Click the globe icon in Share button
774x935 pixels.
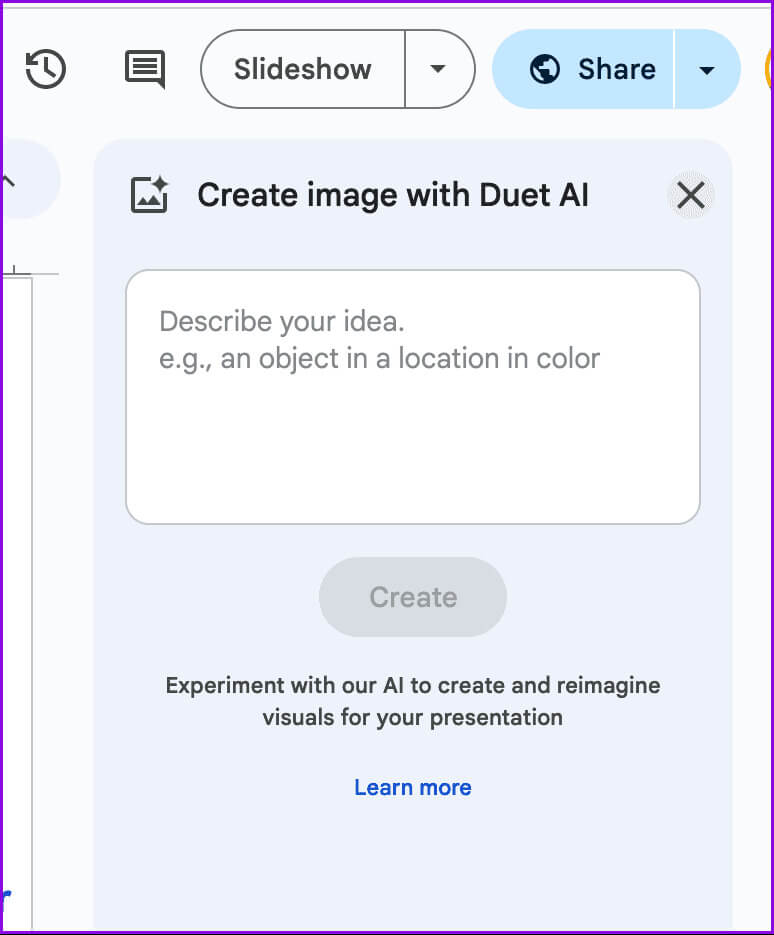545,69
